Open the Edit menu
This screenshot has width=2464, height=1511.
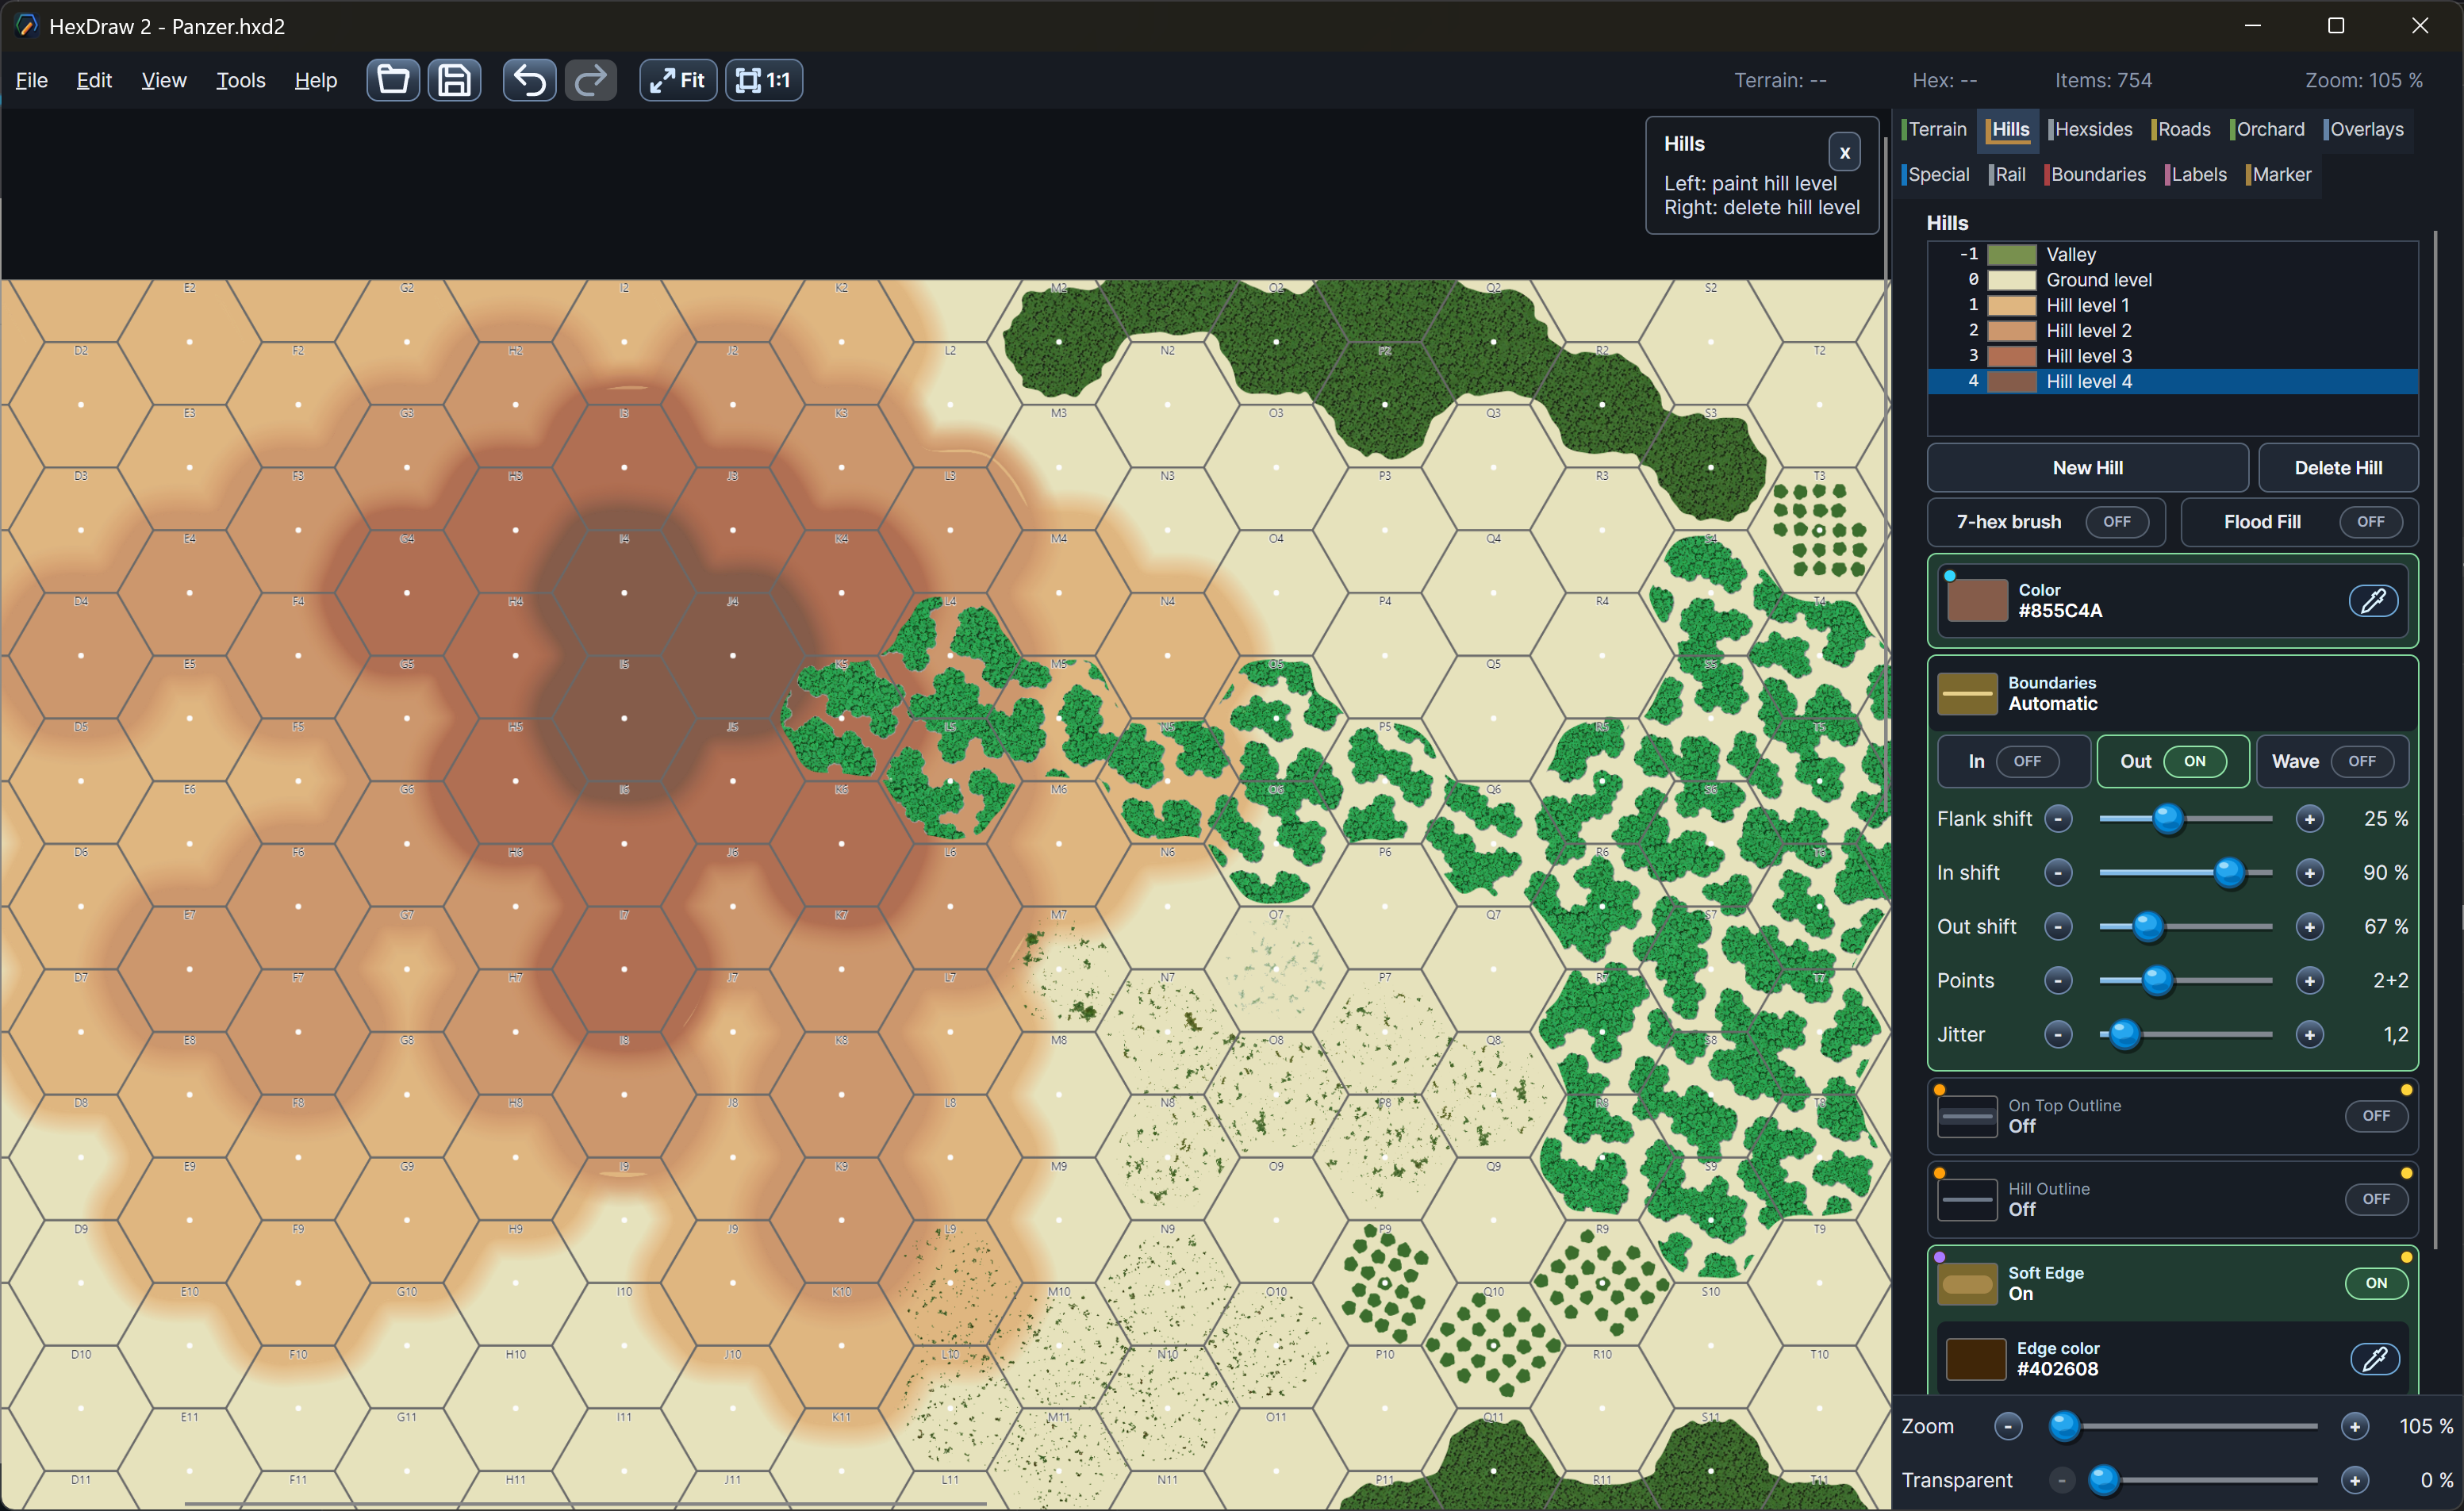[x=94, y=80]
